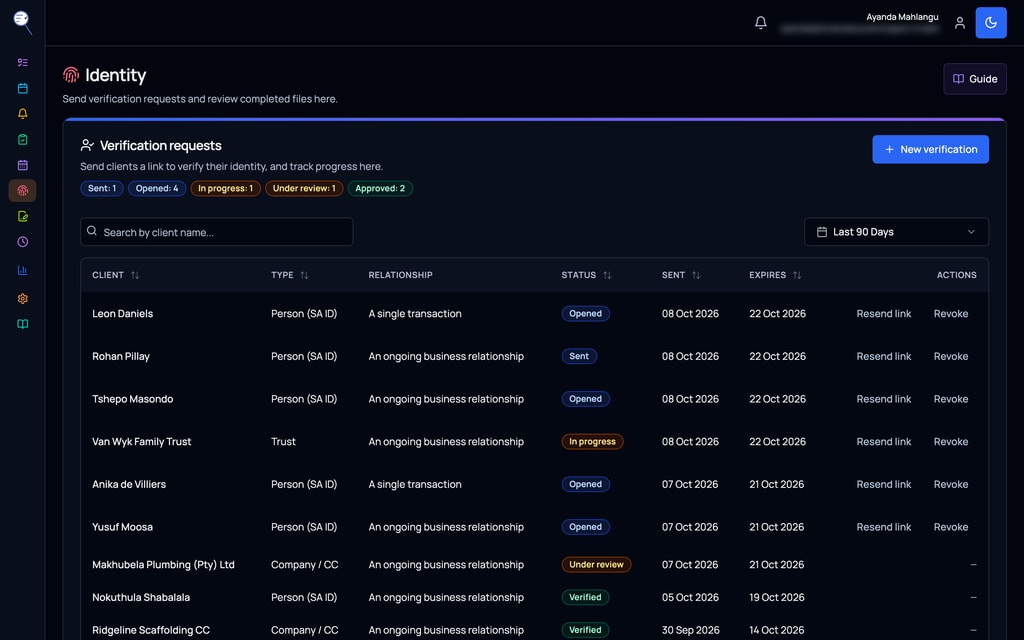Open the green clipboard-check icon in sidebar
Viewport: 1024px width, 640px height.
22,139
